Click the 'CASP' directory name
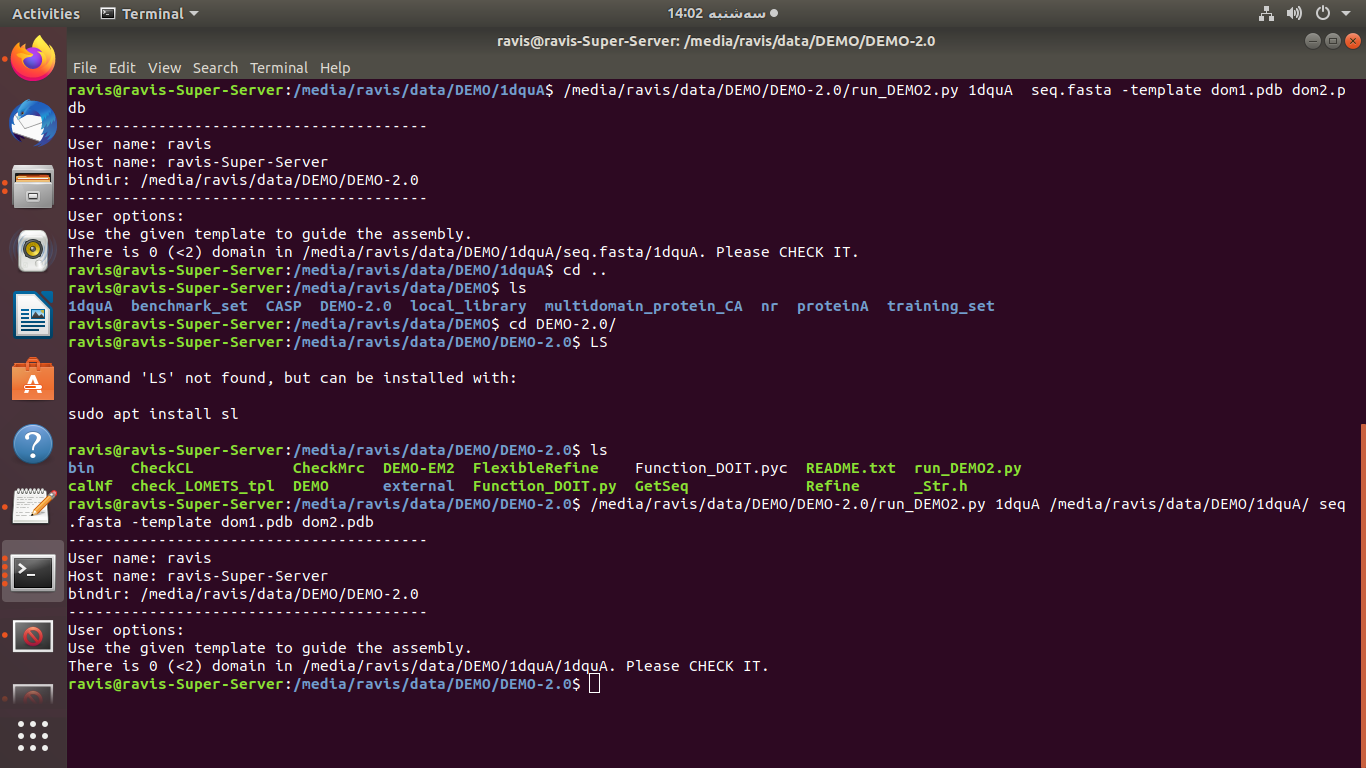1366x768 pixels. pos(283,306)
